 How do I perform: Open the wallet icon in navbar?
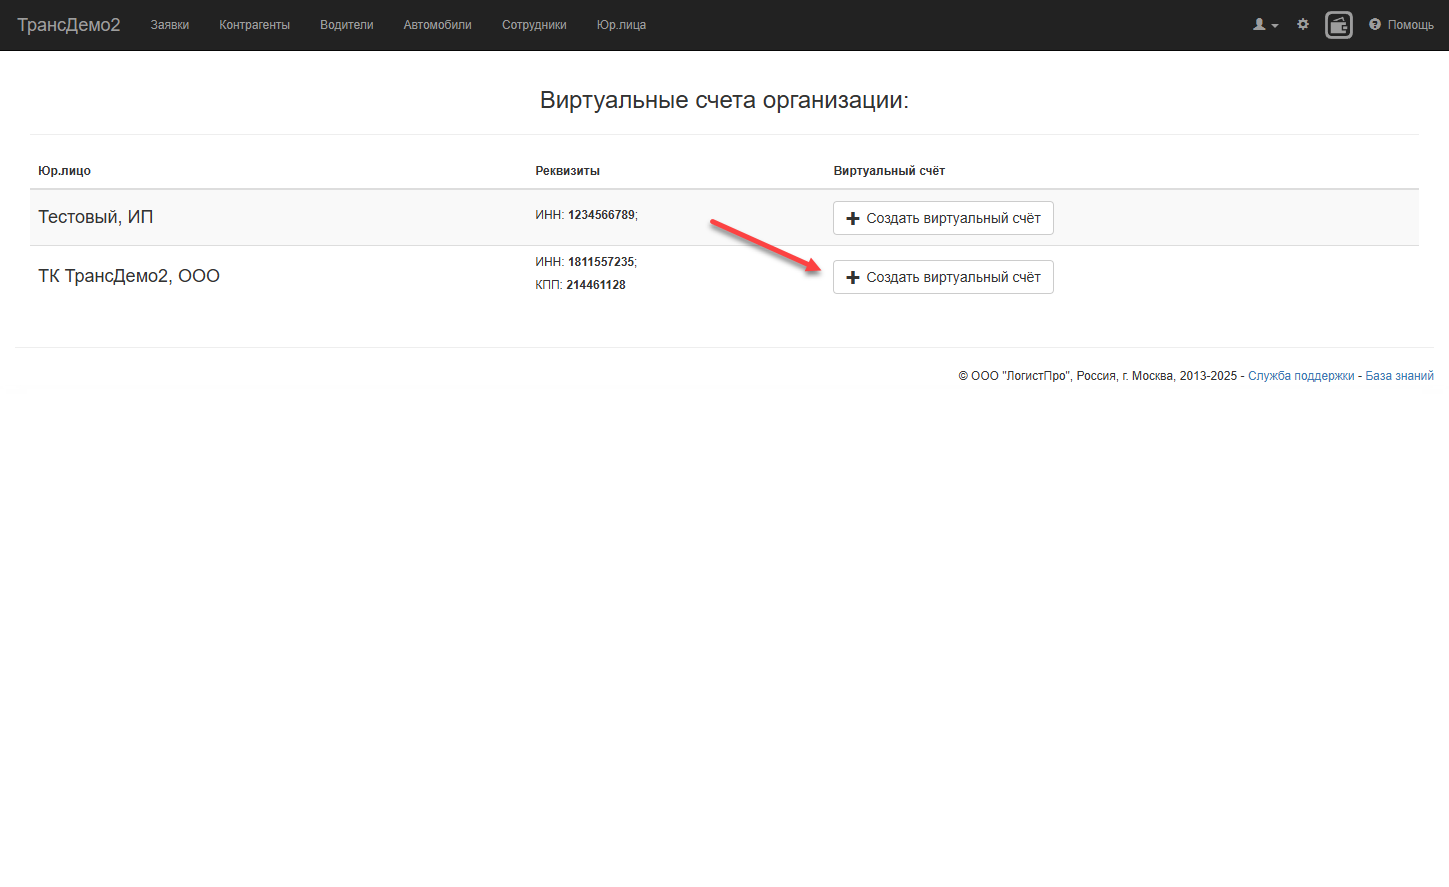[x=1338, y=25]
